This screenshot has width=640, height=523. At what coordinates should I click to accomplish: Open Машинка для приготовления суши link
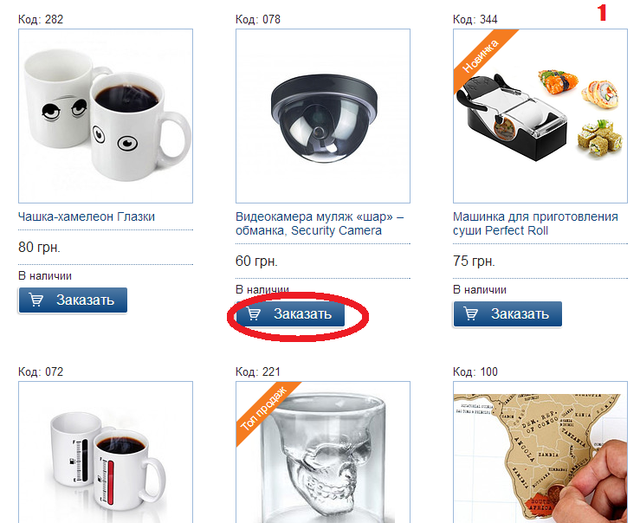(536, 223)
